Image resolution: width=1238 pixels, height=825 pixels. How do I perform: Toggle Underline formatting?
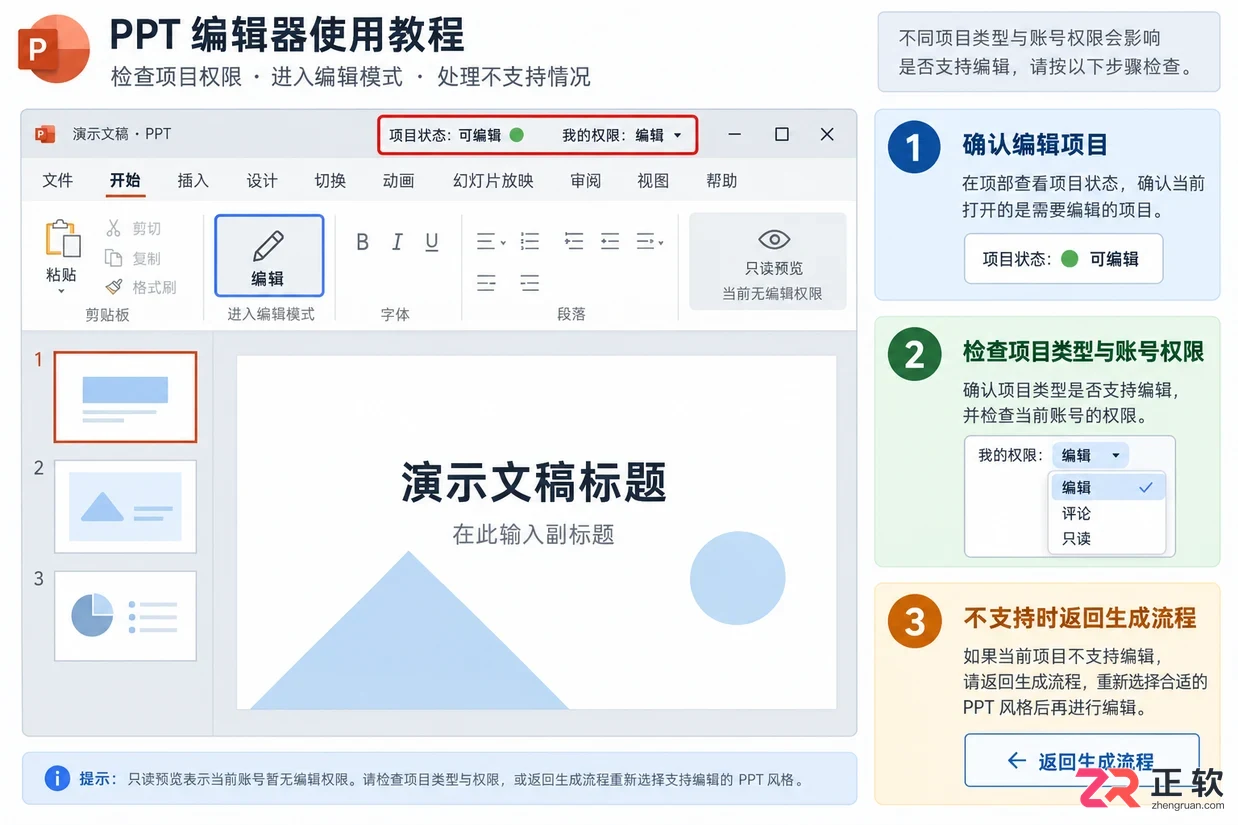click(x=432, y=242)
